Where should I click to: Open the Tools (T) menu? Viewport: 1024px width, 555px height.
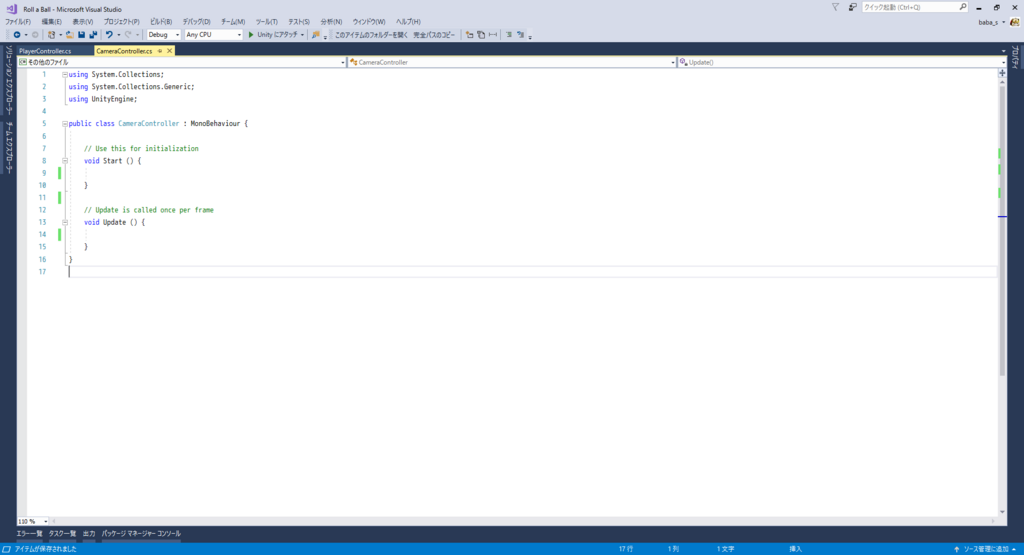[266, 22]
